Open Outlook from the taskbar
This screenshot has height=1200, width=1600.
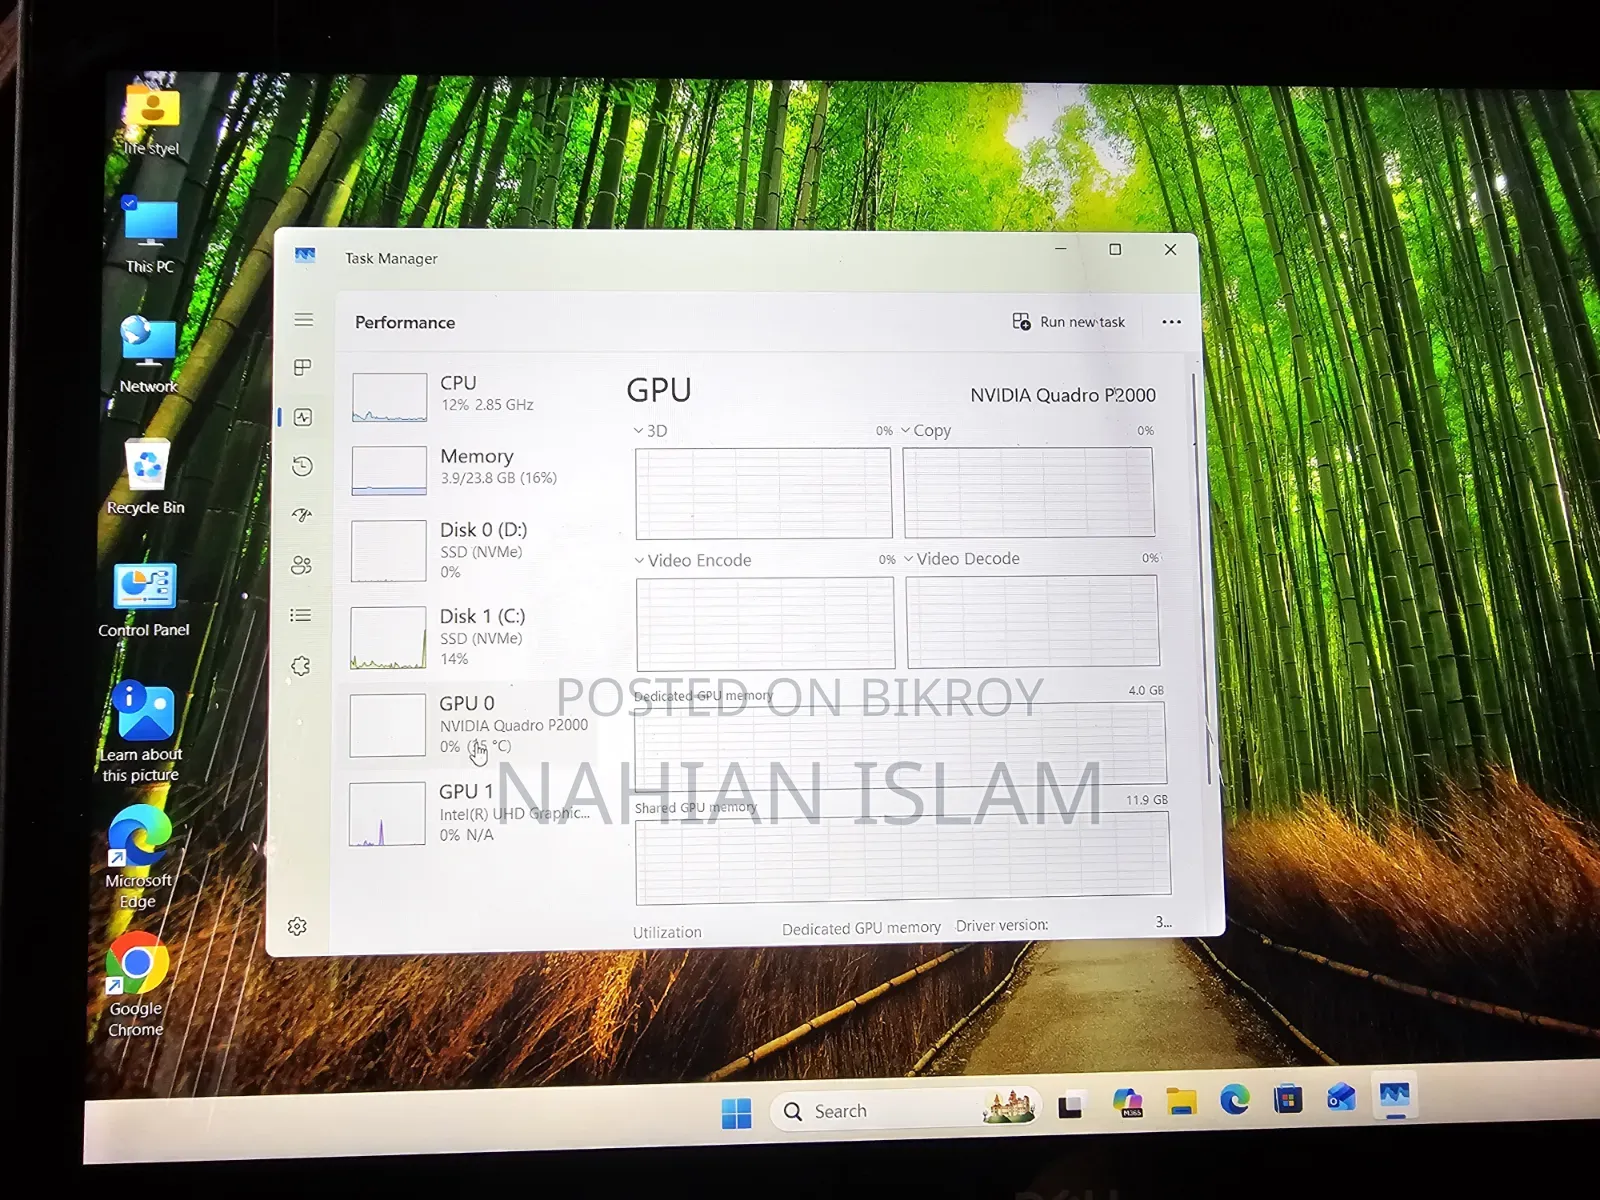click(1341, 1098)
